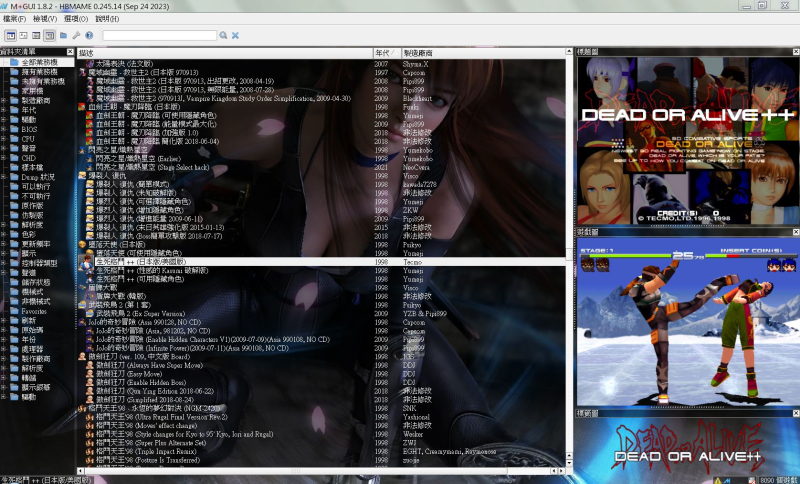The height and width of the screenshot is (484, 800).
Task: Expand the CPU folder node
Action: [4, 139]
